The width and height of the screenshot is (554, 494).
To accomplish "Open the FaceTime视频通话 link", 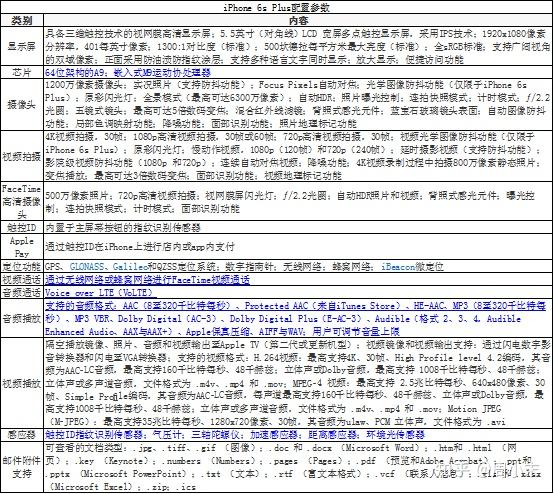I will point(147,280).
